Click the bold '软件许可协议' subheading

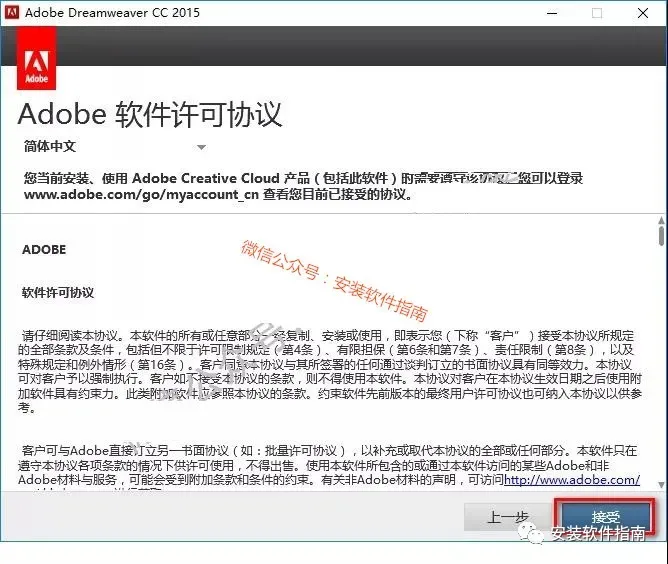click(58, 293)
